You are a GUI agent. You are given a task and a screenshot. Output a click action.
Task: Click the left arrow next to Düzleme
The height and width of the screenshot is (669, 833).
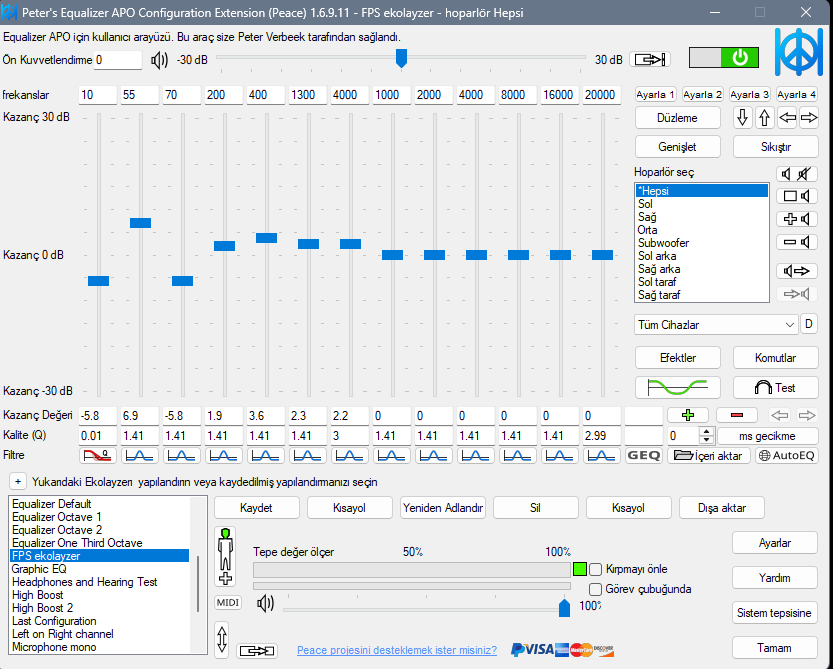(x=787, y=117)
